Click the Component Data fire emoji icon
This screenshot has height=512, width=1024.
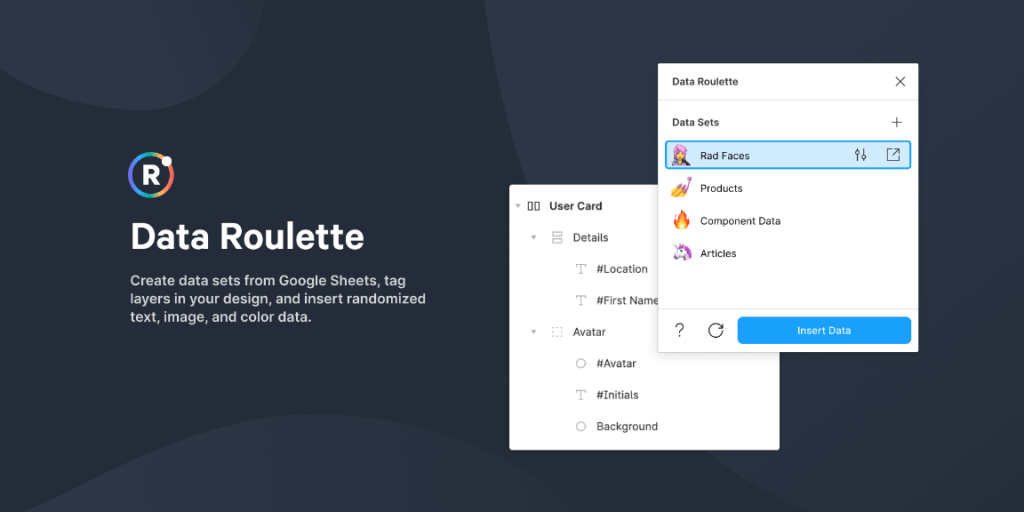pos(681,221)
